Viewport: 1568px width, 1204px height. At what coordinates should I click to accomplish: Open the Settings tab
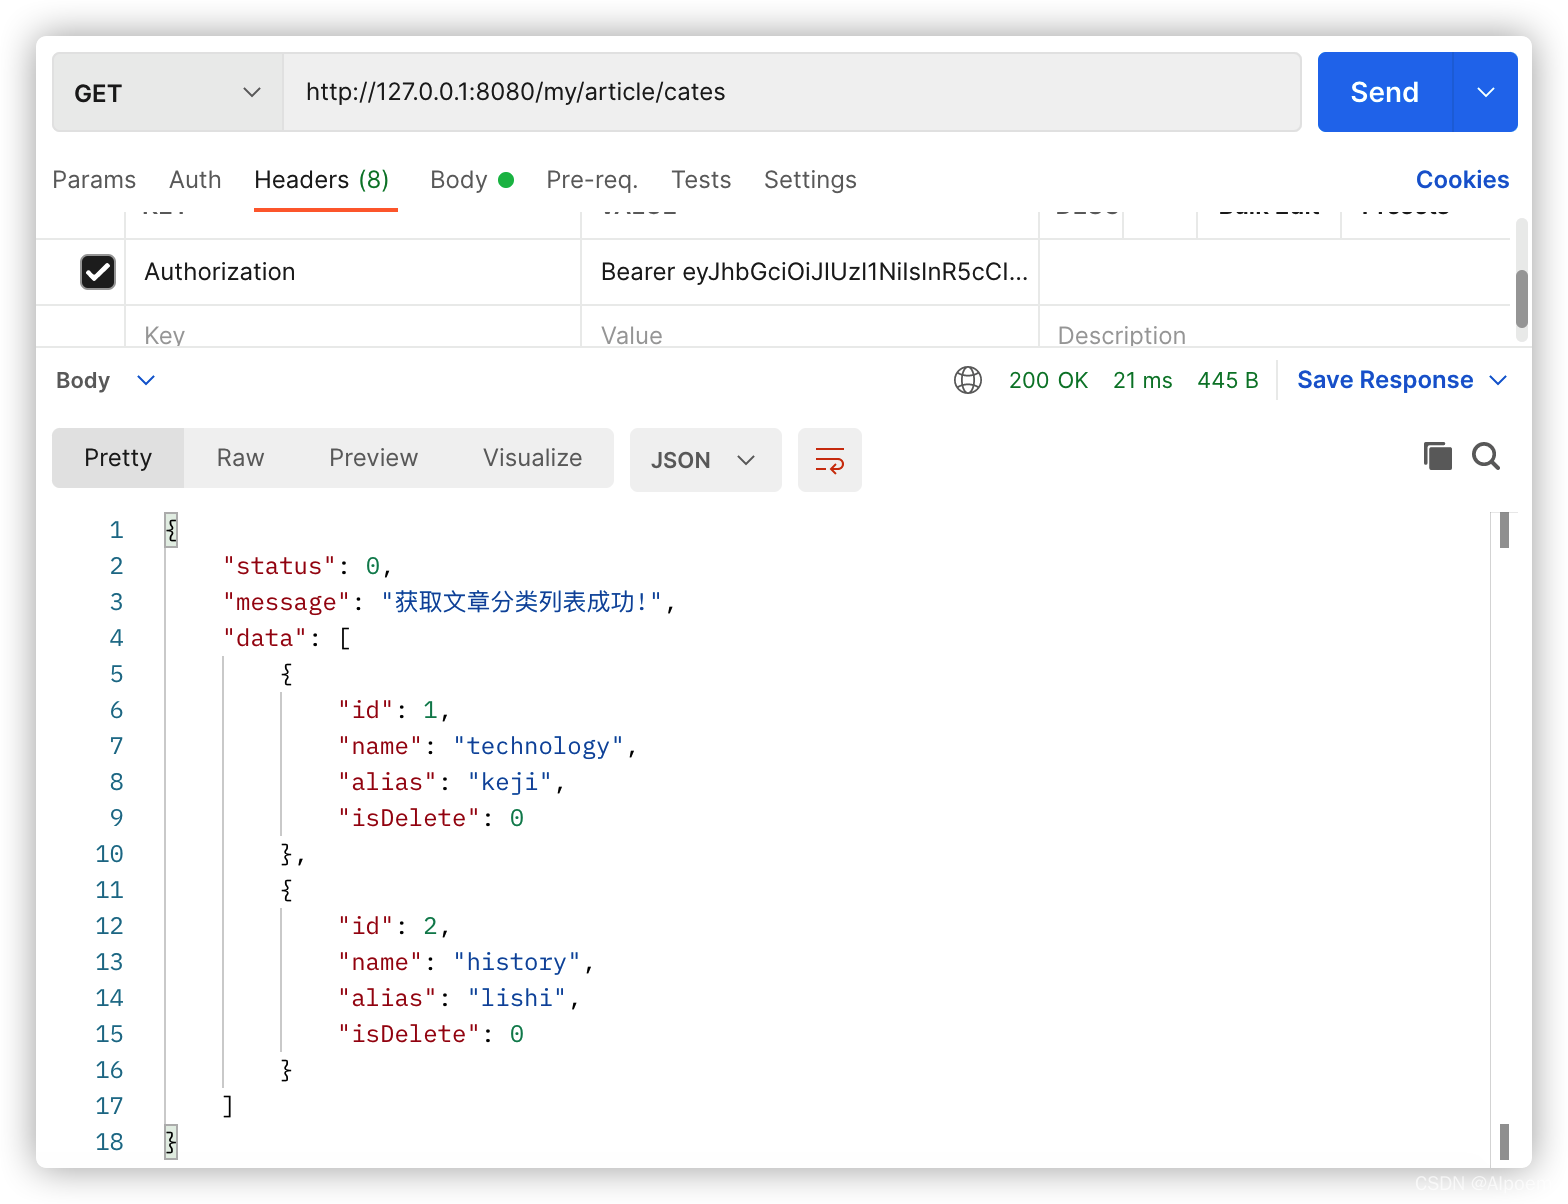(810, 180)
